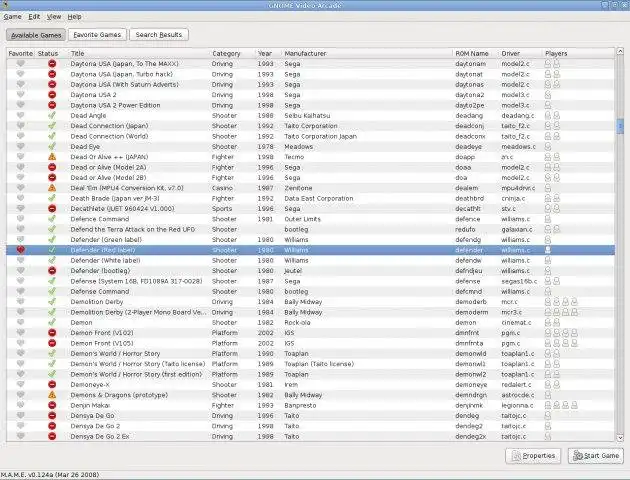Sort by ROM Name column header

(x=475, y=53)
